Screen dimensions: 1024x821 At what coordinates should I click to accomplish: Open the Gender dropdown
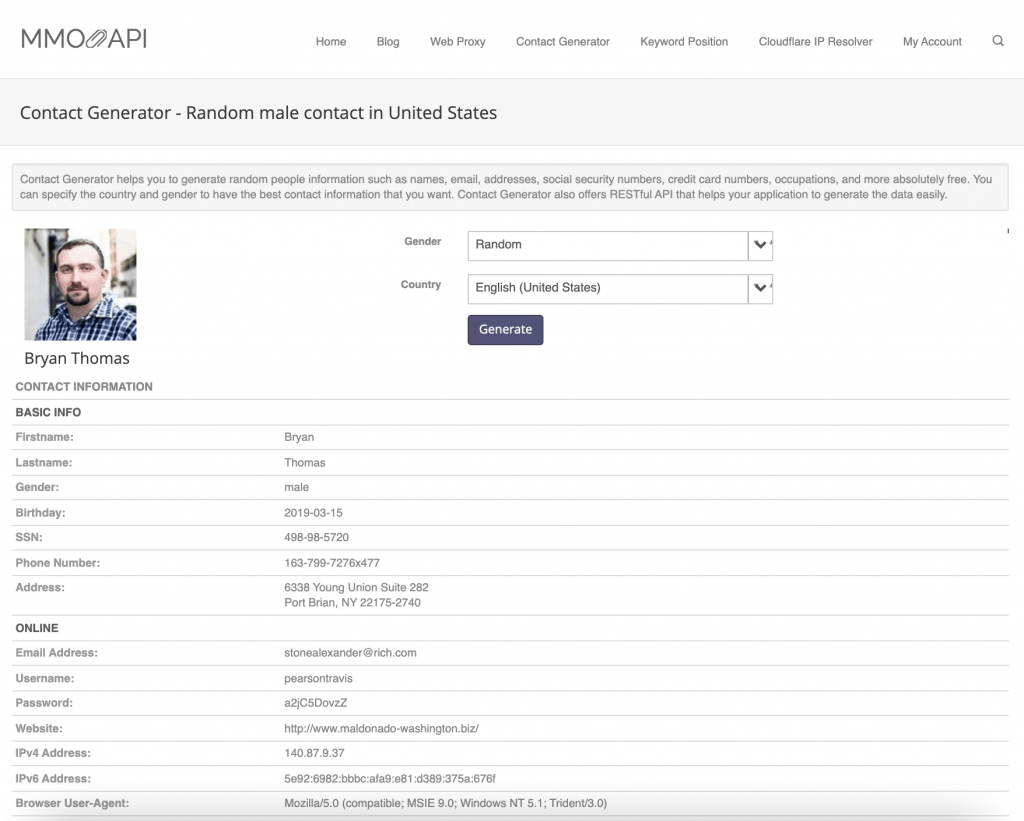[607, 245]
